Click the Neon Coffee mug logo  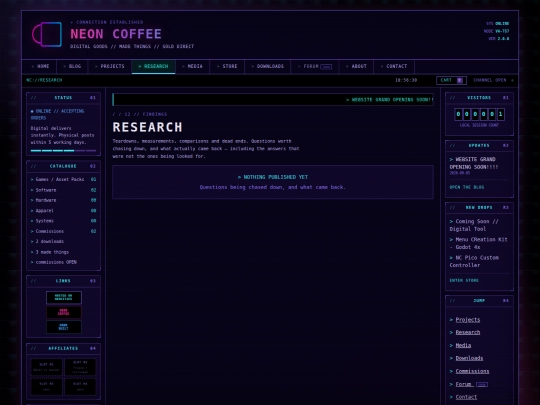(47, 34)
